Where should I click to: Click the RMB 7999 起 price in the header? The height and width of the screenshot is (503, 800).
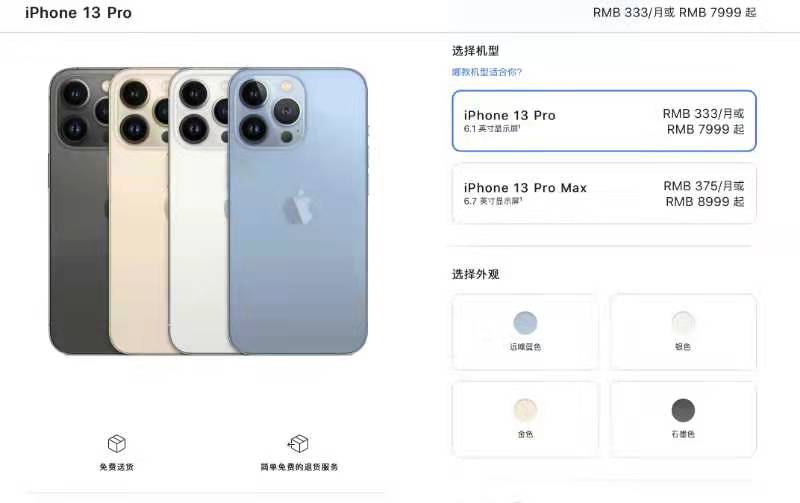(x=718, y=13)
